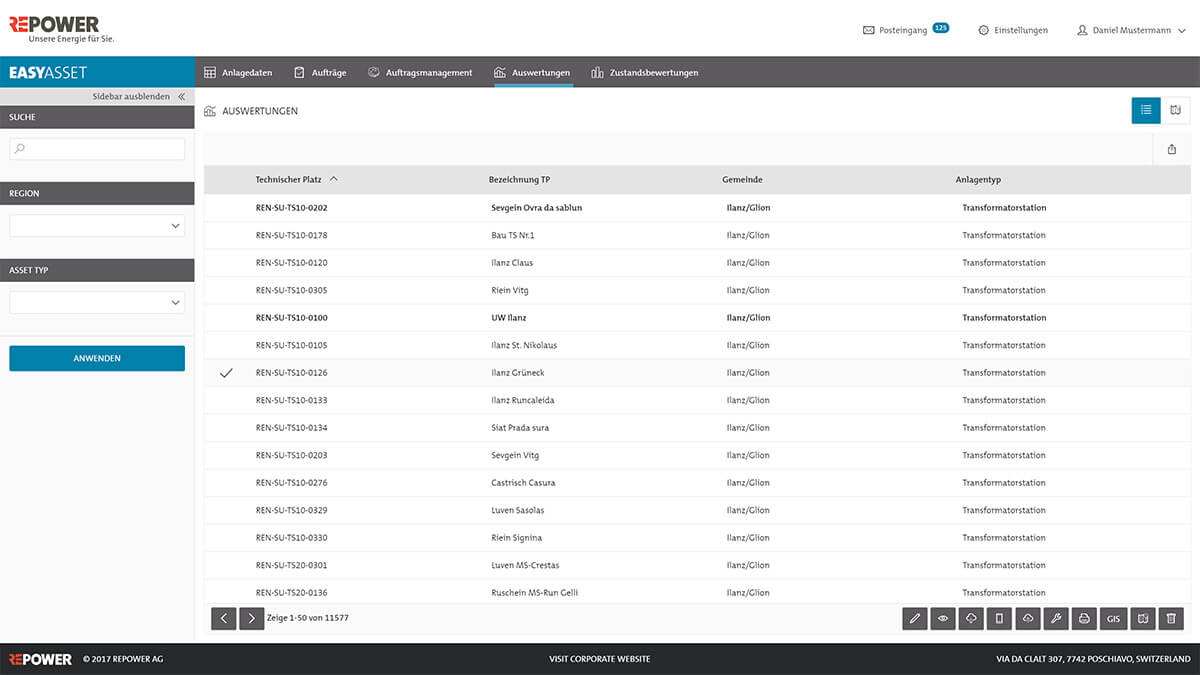Viewport: 1200px width, 675px height.
Task: Open the Visit Corporate Website link in the footer
Action: tap(600, 658)
